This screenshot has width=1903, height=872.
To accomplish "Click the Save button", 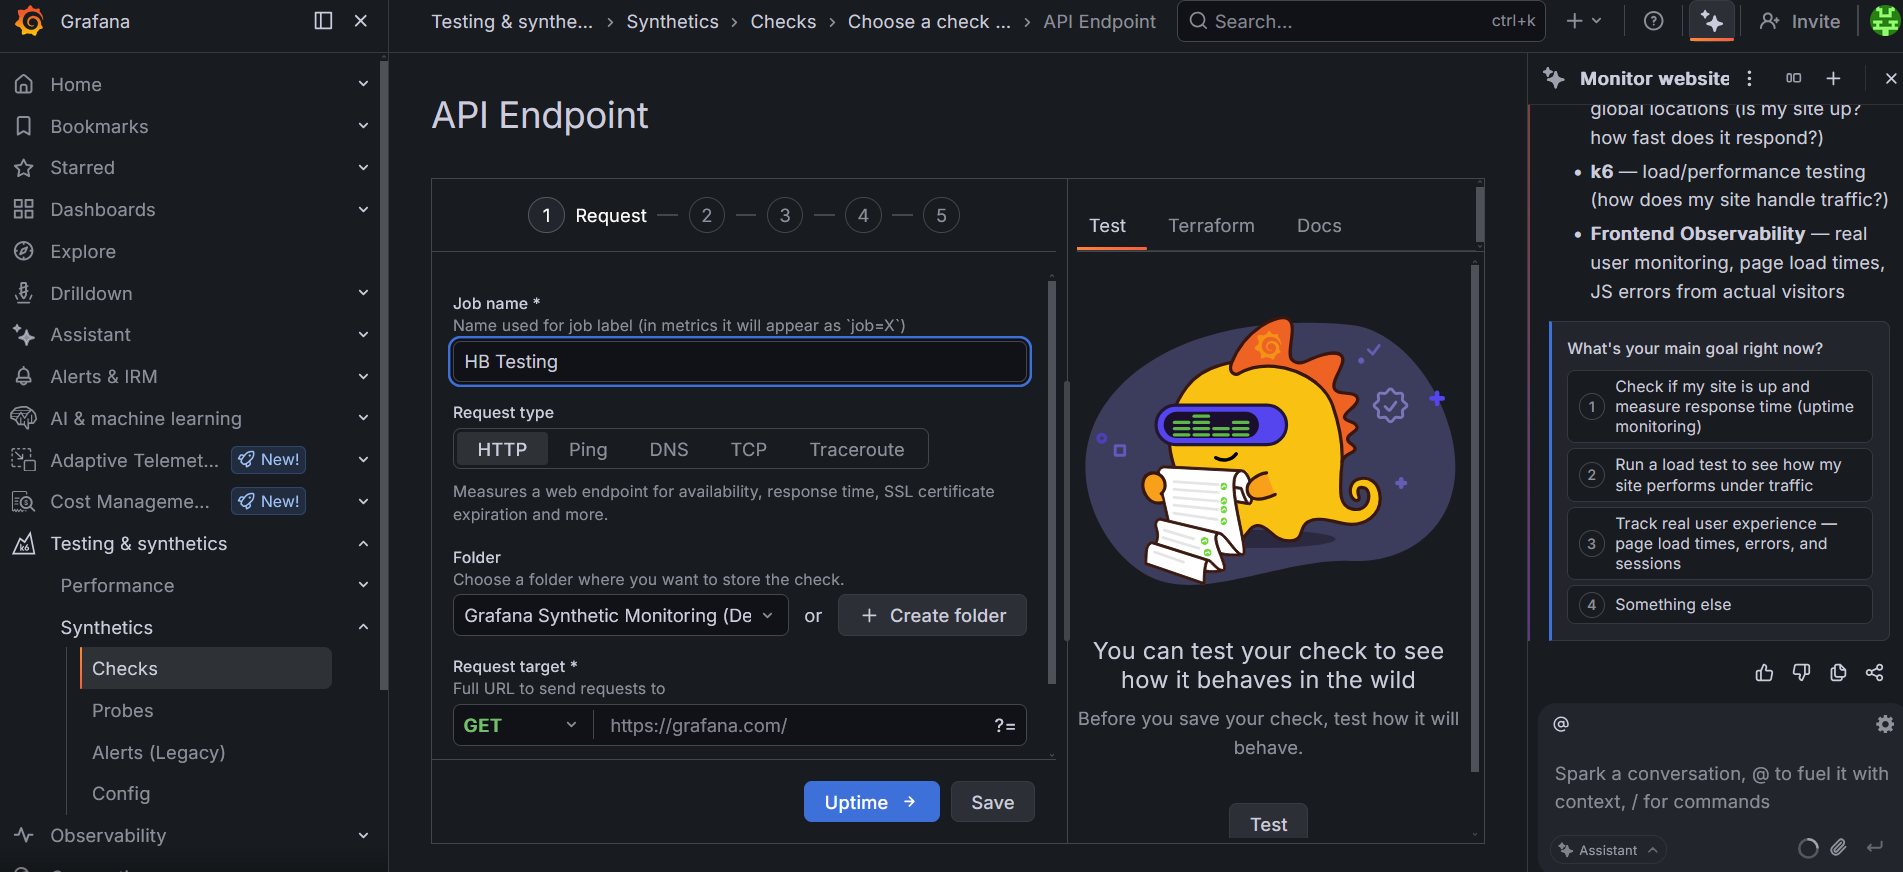I will pos(992,802).
